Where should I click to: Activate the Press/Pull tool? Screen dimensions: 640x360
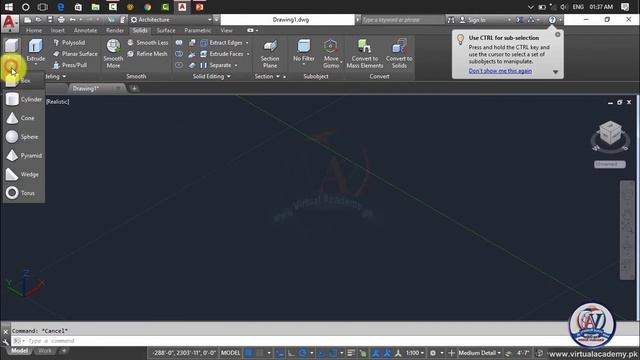coord(70,65)
